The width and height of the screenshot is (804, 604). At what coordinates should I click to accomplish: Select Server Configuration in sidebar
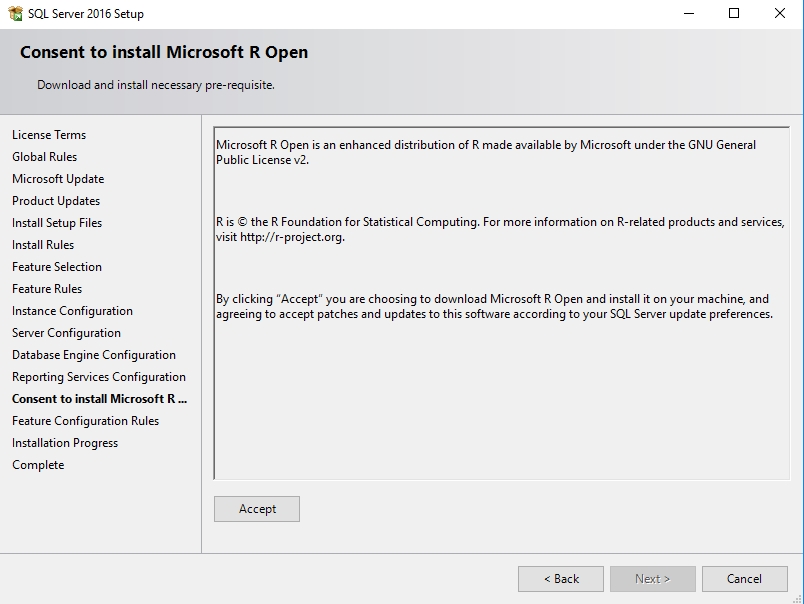66,333
